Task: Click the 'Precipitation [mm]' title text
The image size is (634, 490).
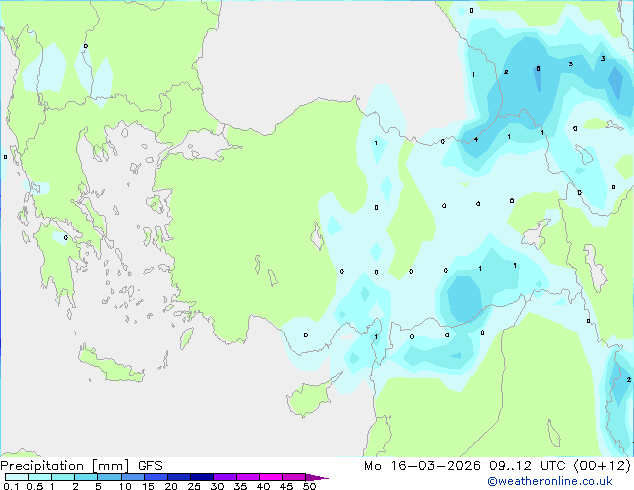Action: point(64,466)
